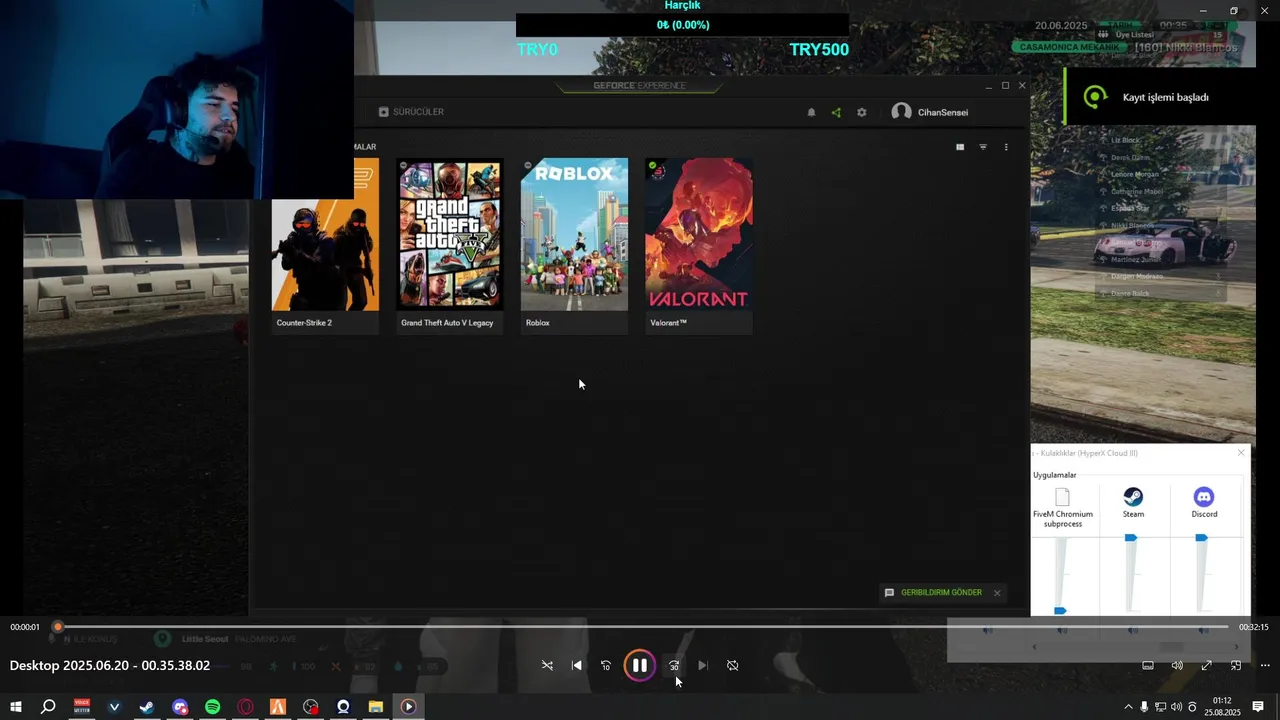Screen dimensions: 1280x720
Task: Click the video seek bar handle
Action: coord(58,627)
